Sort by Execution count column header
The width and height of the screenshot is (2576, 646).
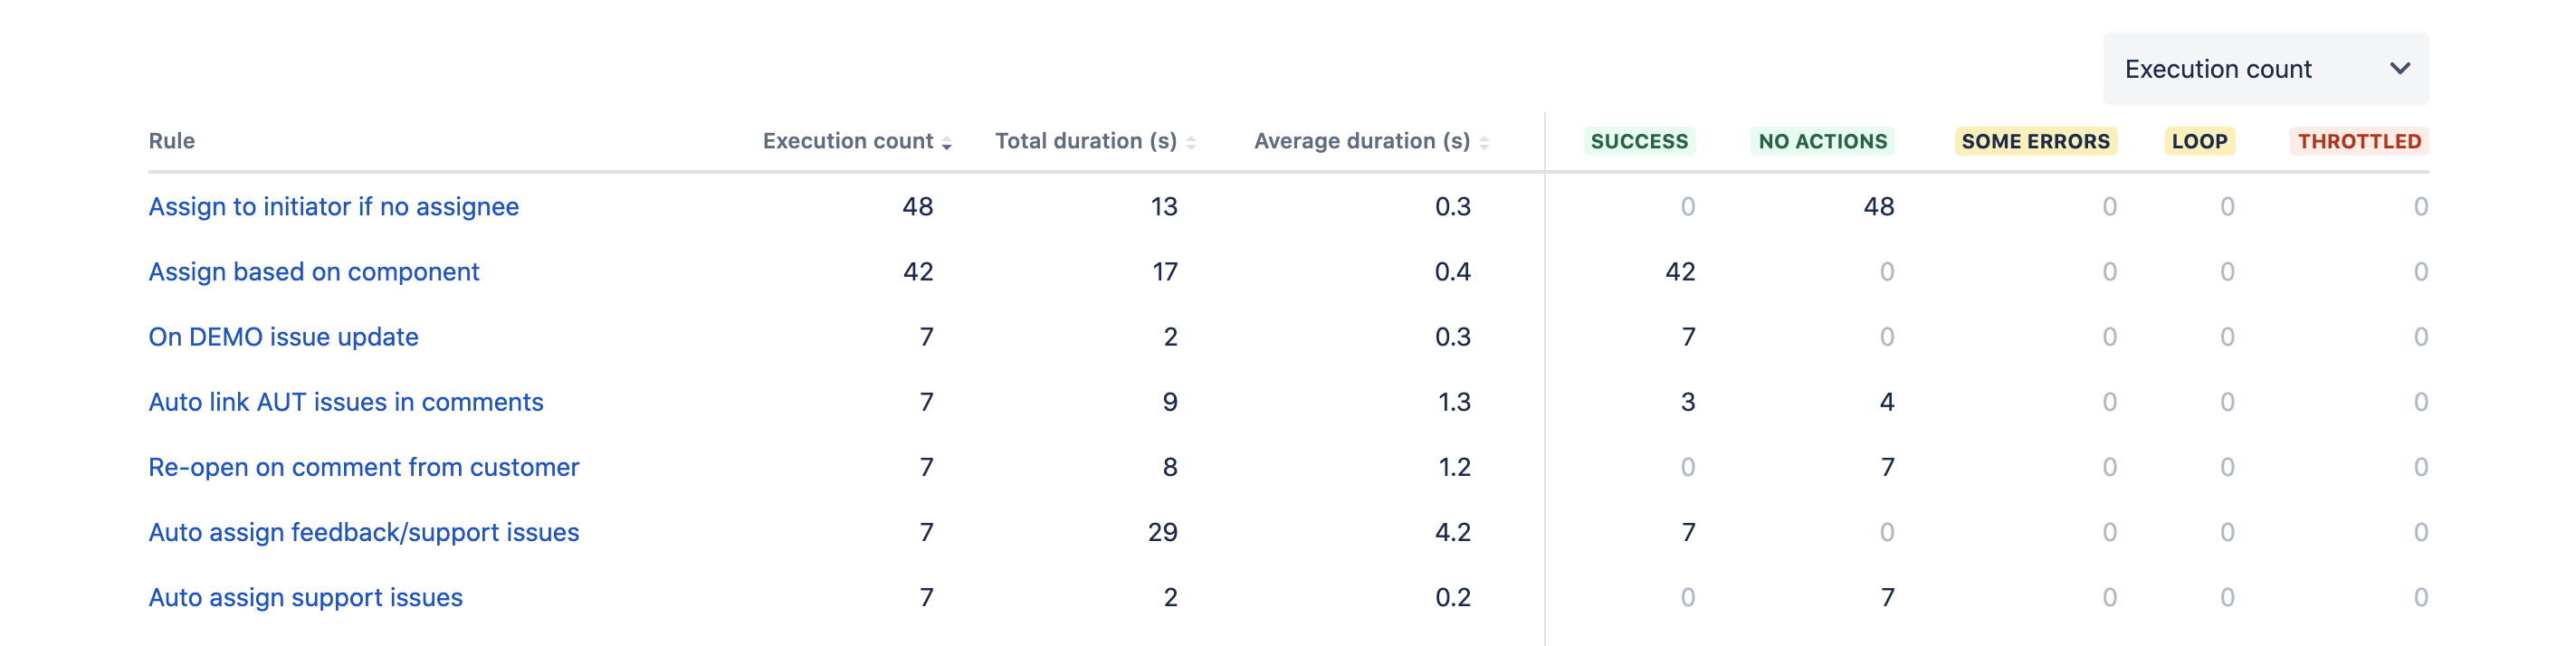click(x=847, y=141)
